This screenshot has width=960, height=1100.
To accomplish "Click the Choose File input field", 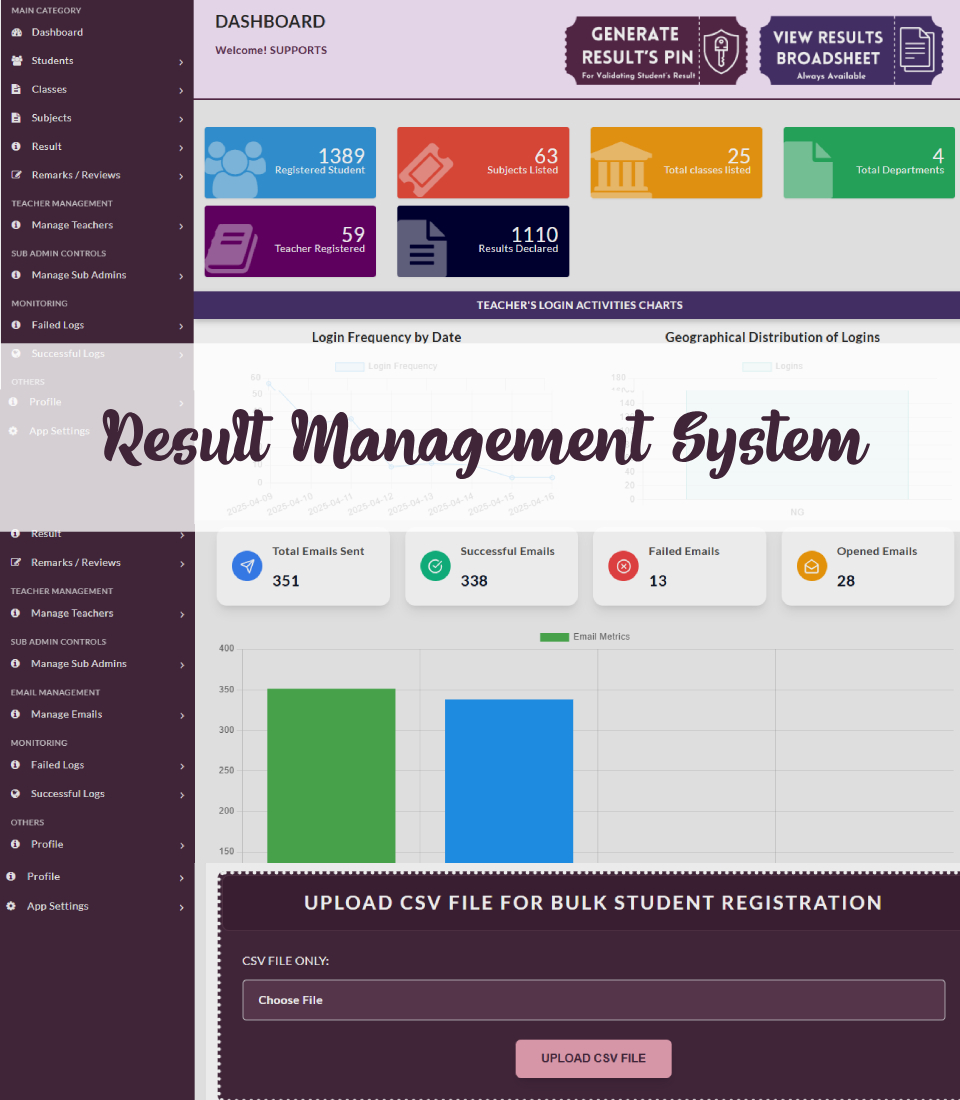I will (x=594, y=1000).
